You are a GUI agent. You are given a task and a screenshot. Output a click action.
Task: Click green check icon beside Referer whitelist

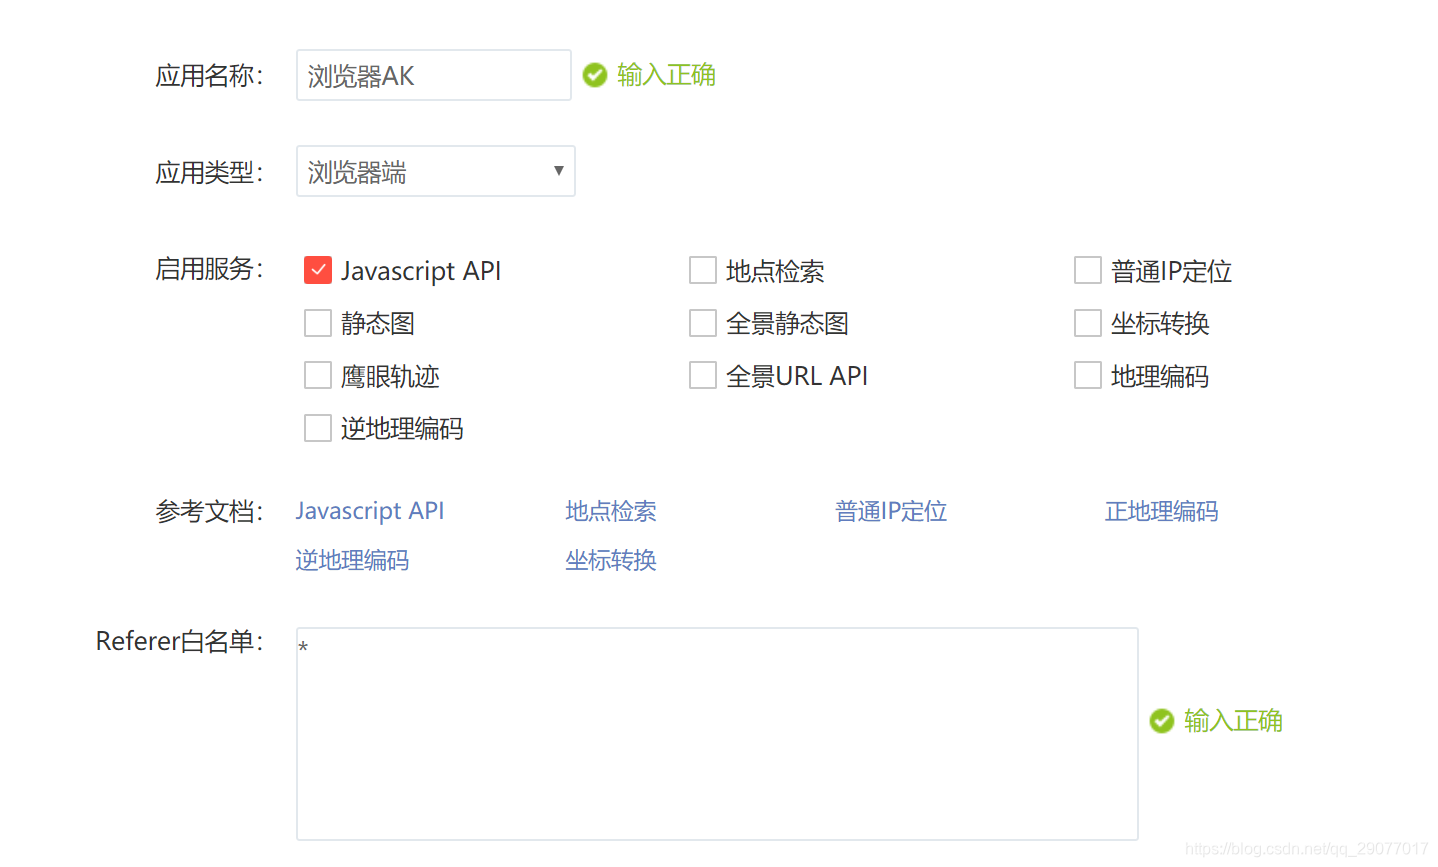pos(1162,721)
